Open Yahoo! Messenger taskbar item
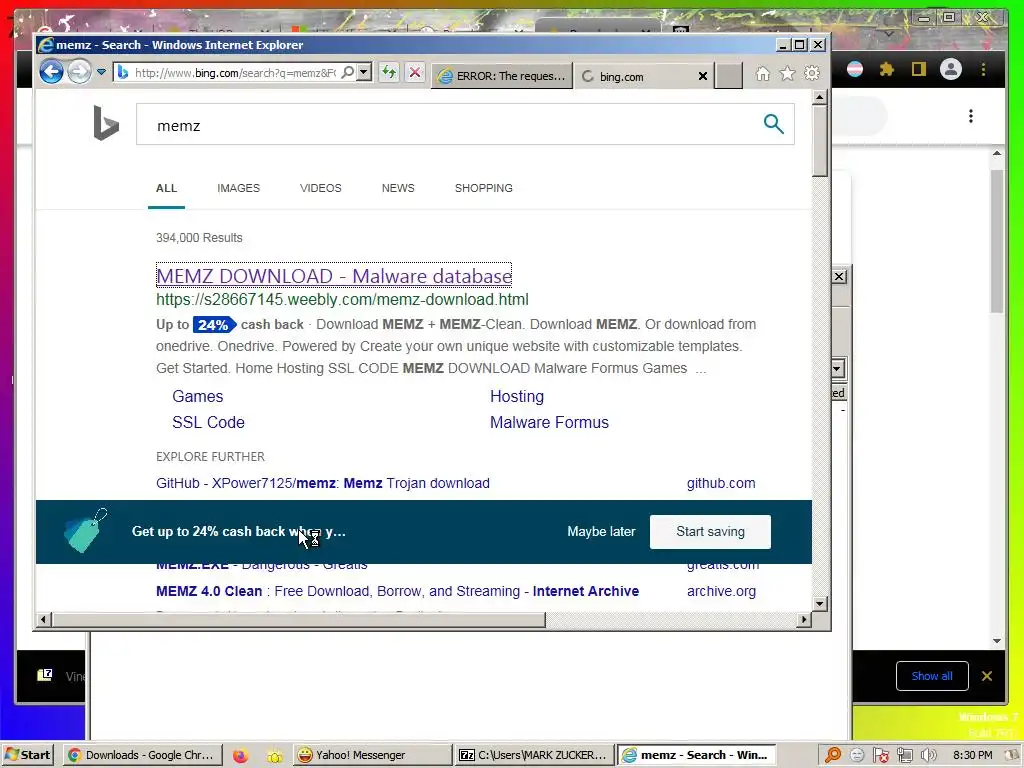 click(x=372, y=755)
